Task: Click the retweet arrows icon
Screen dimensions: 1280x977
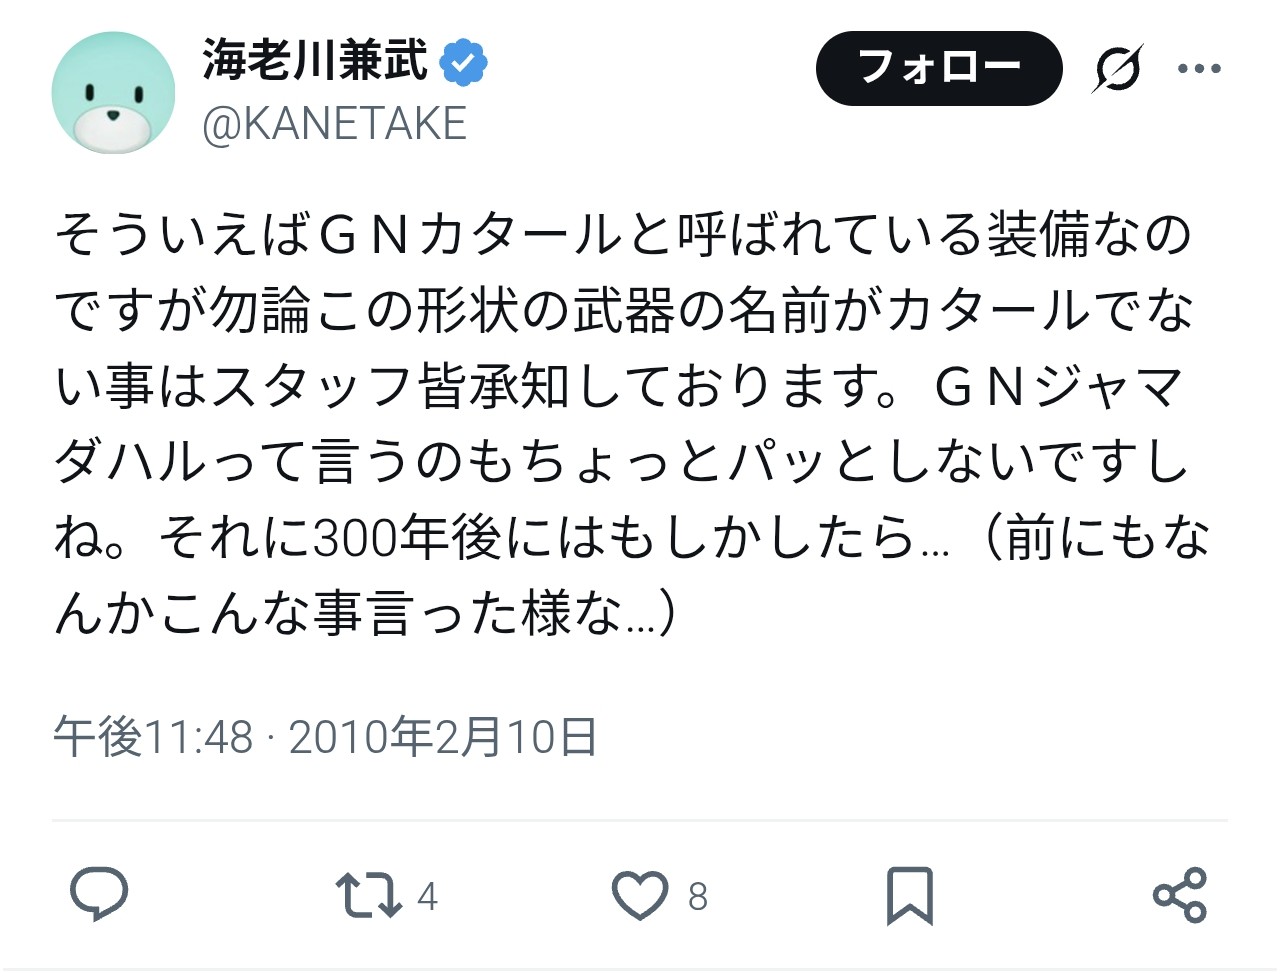Action: pos(368,895)
